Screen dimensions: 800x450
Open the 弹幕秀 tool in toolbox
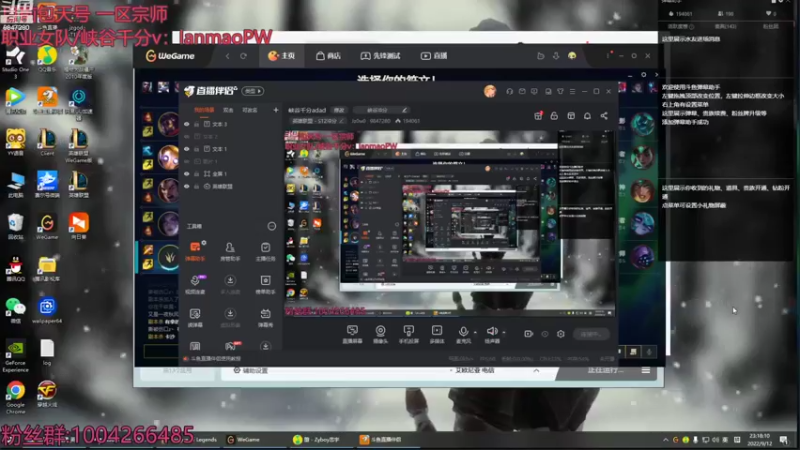coord(265,317)
